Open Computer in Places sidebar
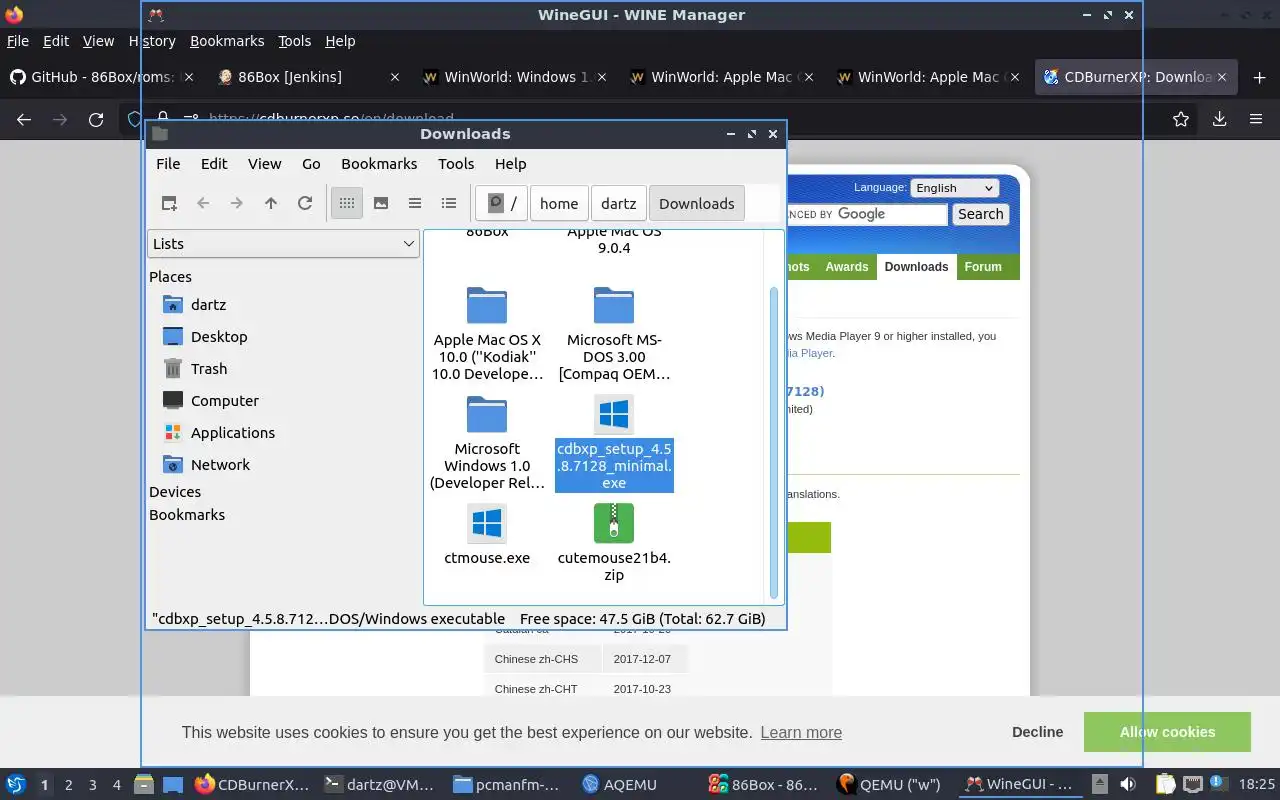Screen dimensions: 1280x800 (x=225, y=400)
